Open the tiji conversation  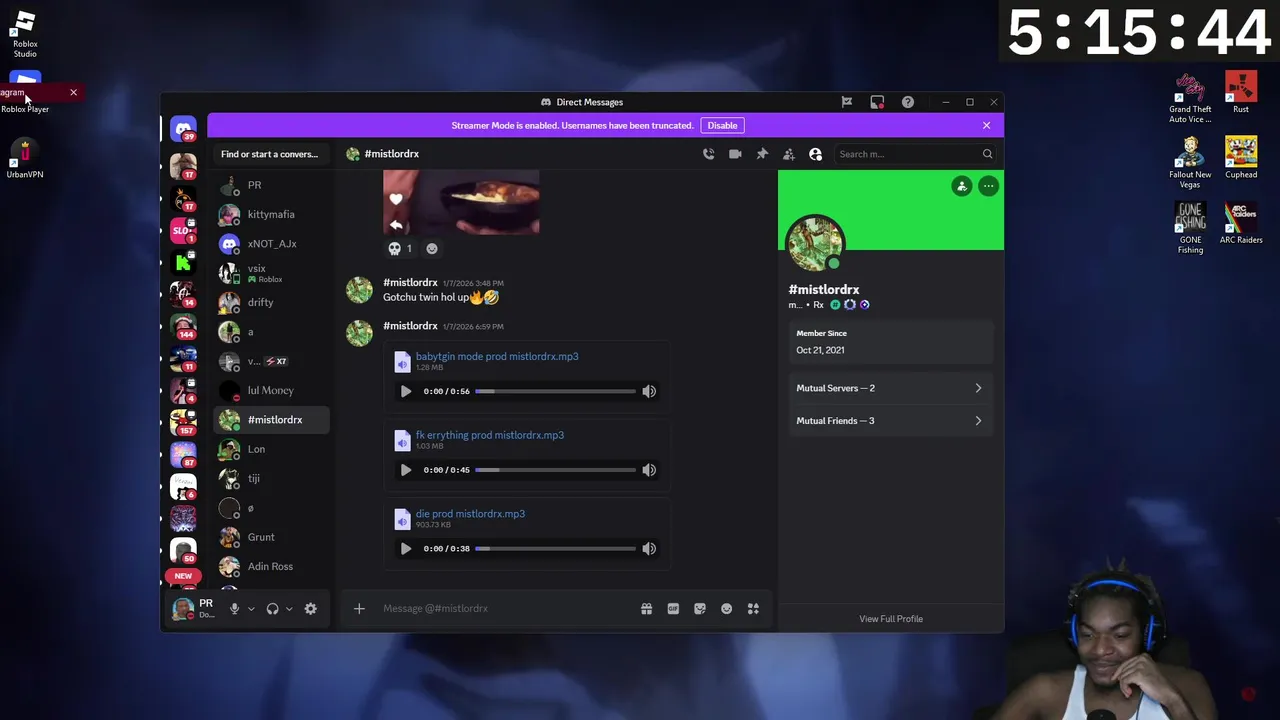point(271,478)
